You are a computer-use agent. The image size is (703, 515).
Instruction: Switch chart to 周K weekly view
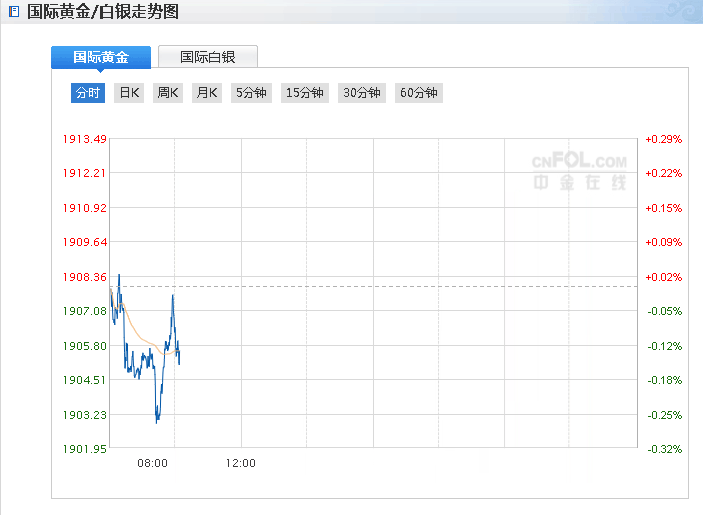coord(168,93)
